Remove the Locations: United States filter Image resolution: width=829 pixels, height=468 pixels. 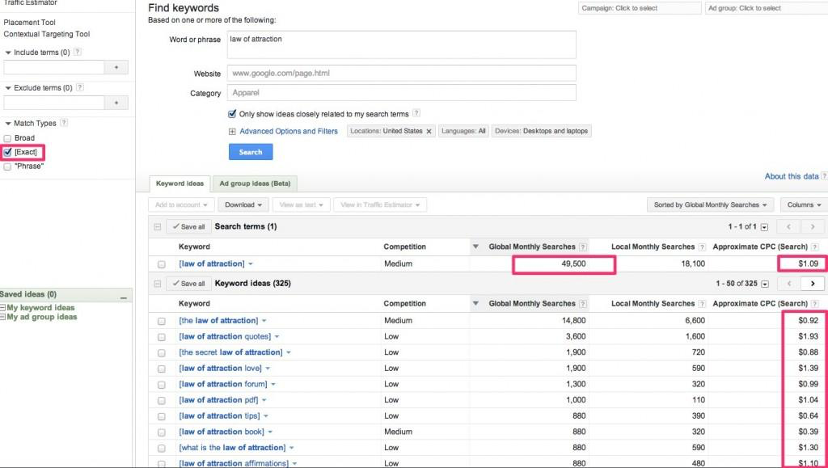point(429,131)
